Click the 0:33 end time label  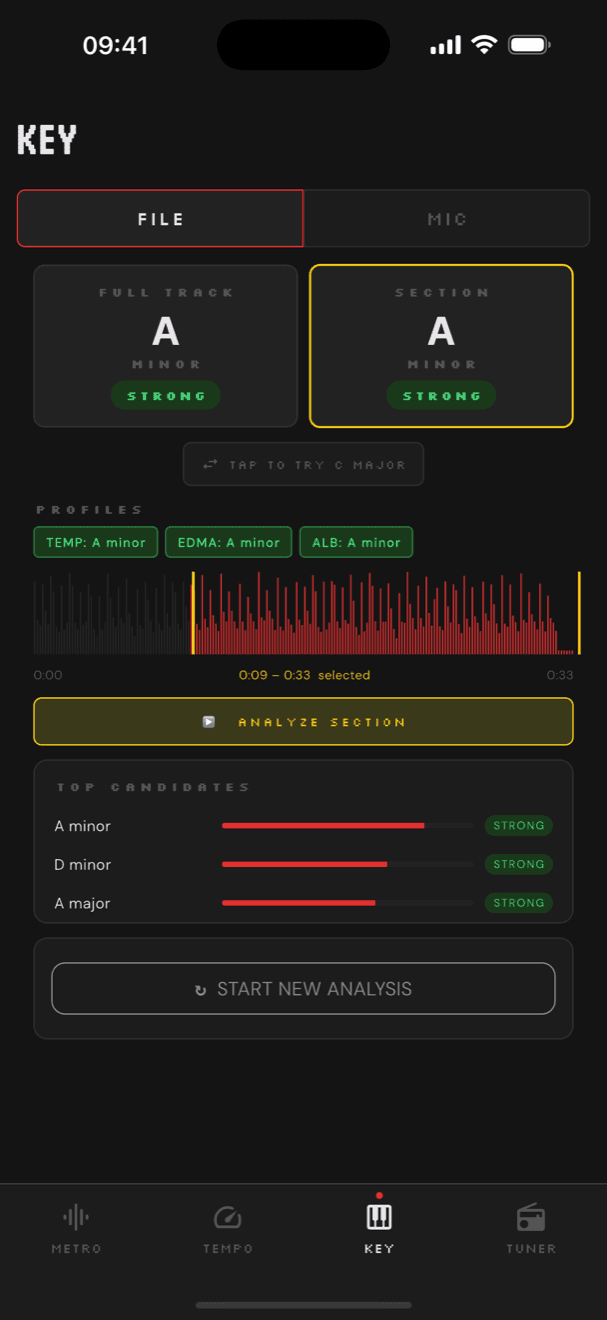pyautogui.click(x=560, y=675)
